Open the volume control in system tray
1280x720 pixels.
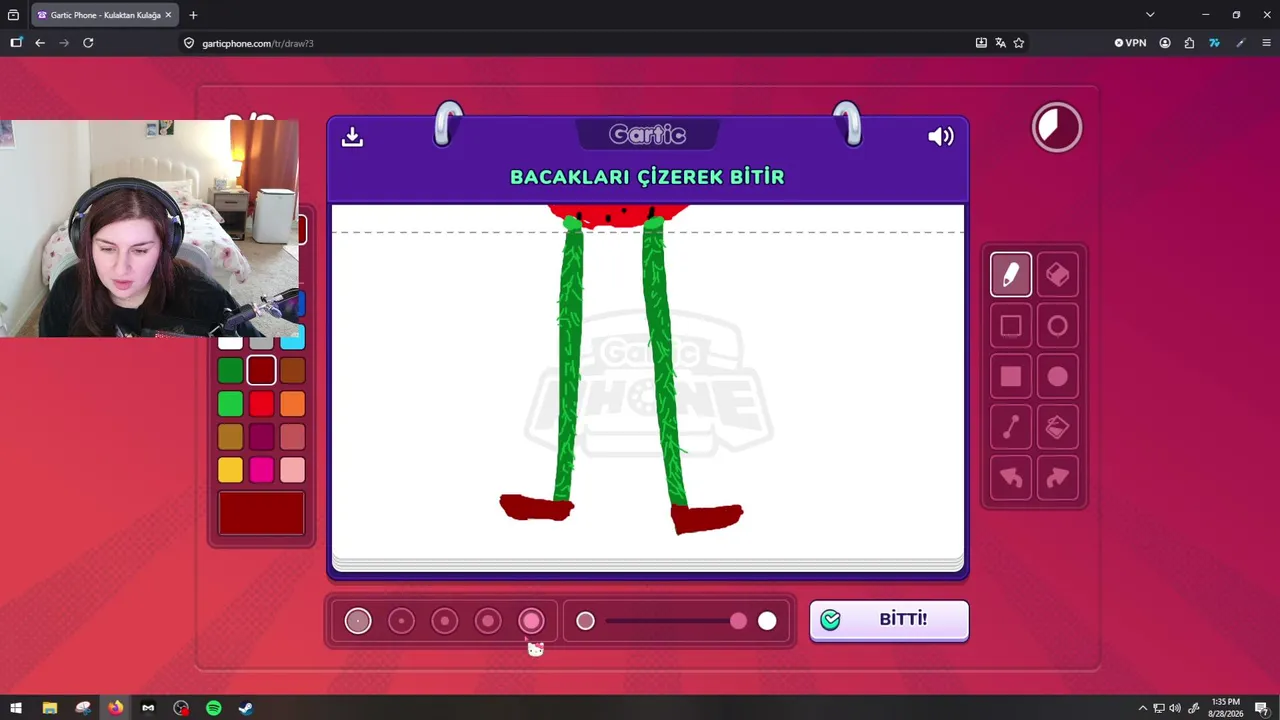click(x=1175, y=708)
